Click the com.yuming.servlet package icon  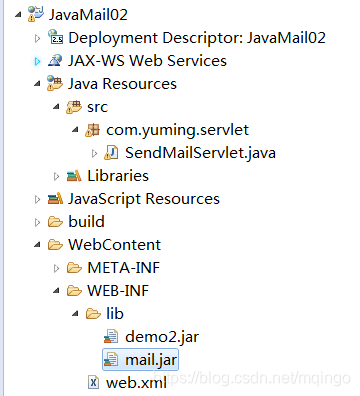coord(93,130)
